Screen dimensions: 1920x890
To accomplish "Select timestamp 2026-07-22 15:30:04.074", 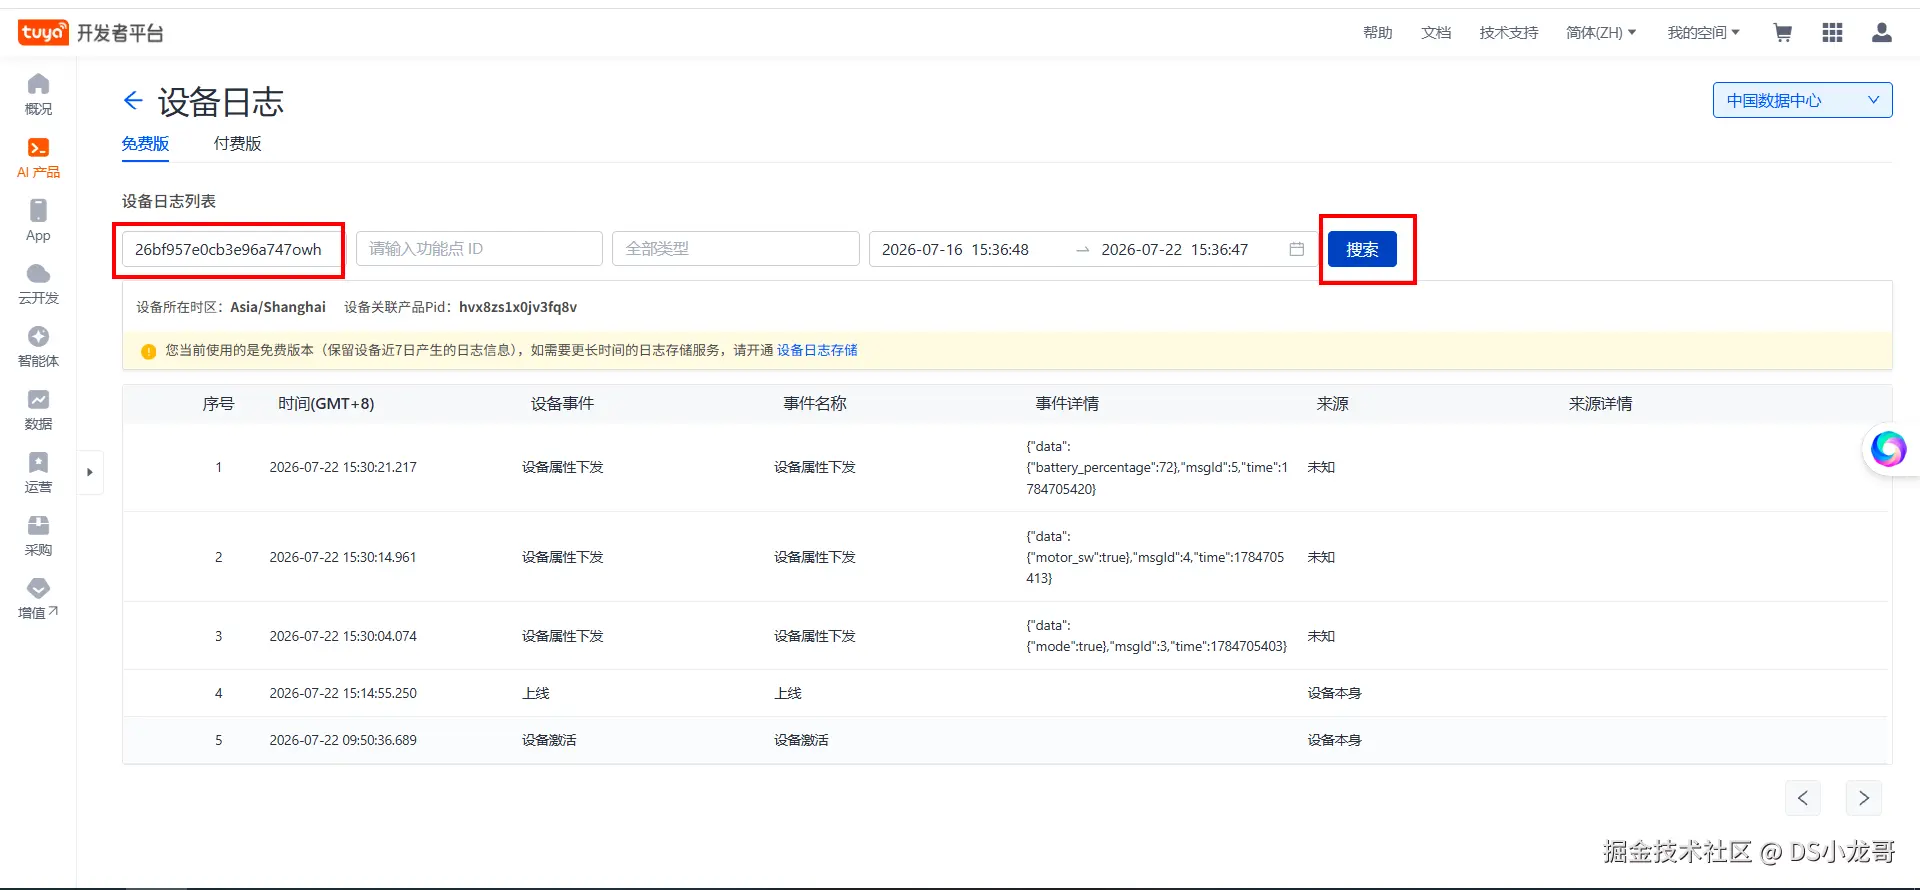I will coord(343,636).
